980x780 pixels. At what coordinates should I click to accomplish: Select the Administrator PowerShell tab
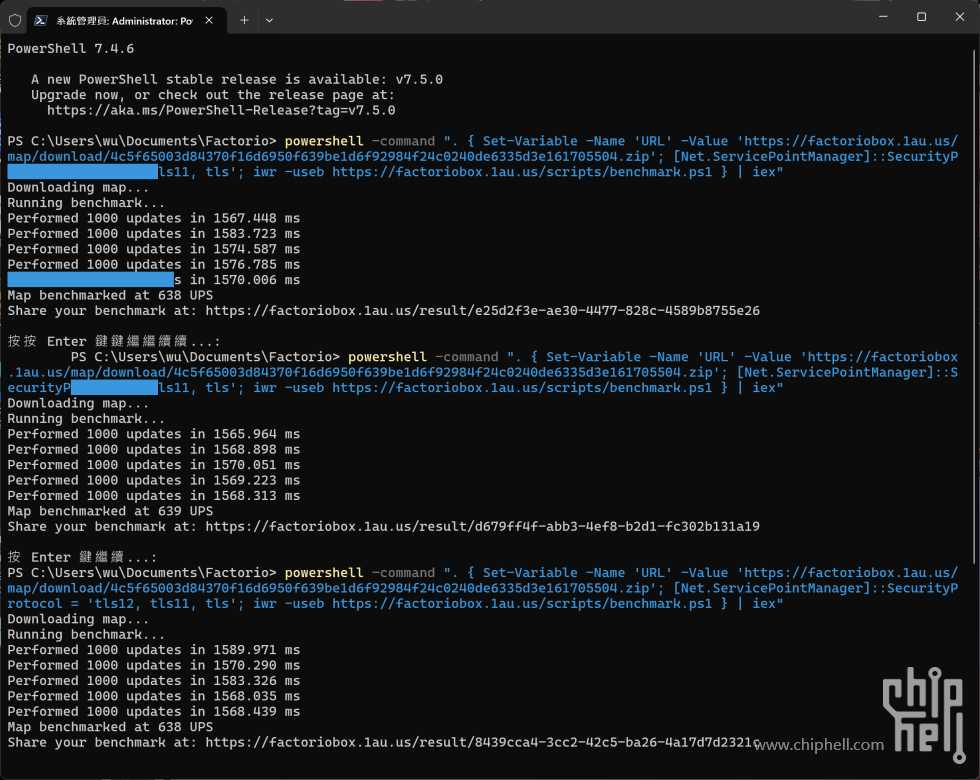(x=126, y=21)
